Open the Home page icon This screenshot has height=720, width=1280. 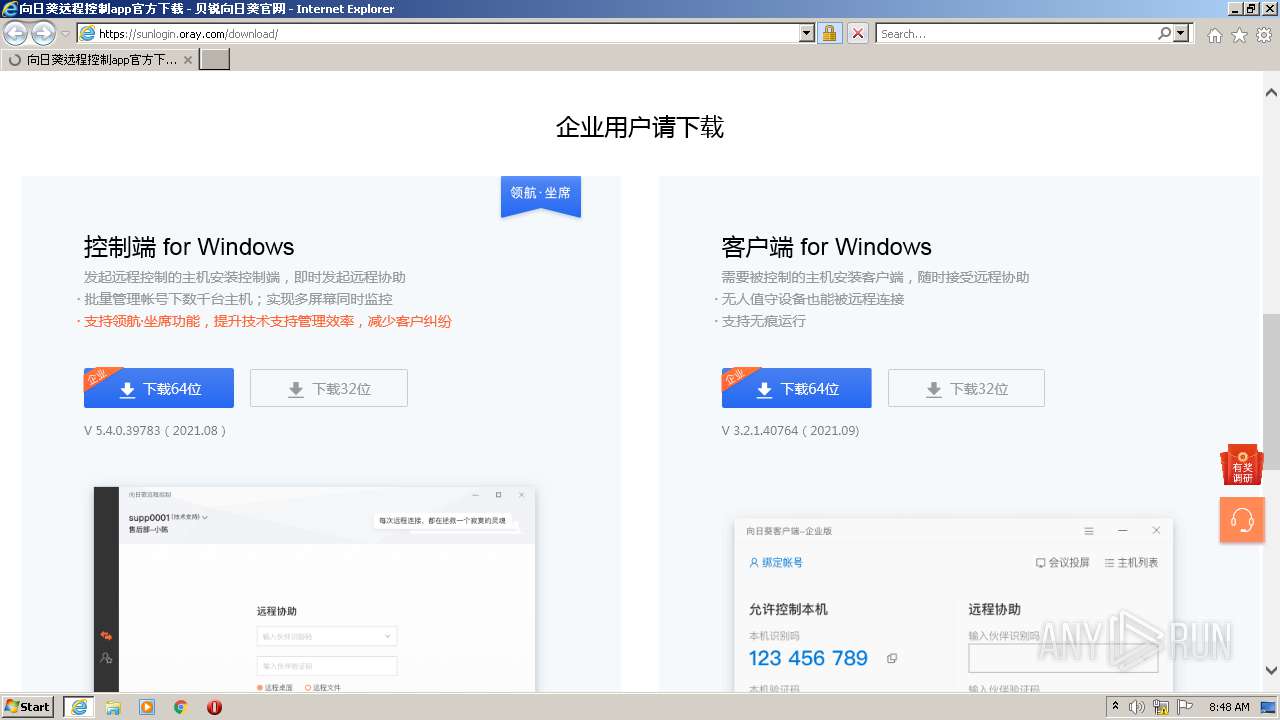1214,35
